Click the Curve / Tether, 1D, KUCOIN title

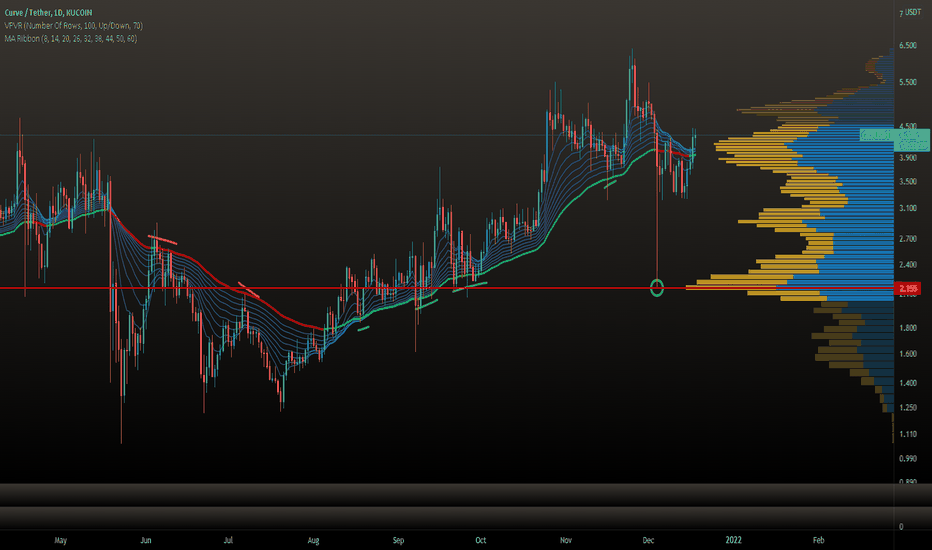coord(48,12)
